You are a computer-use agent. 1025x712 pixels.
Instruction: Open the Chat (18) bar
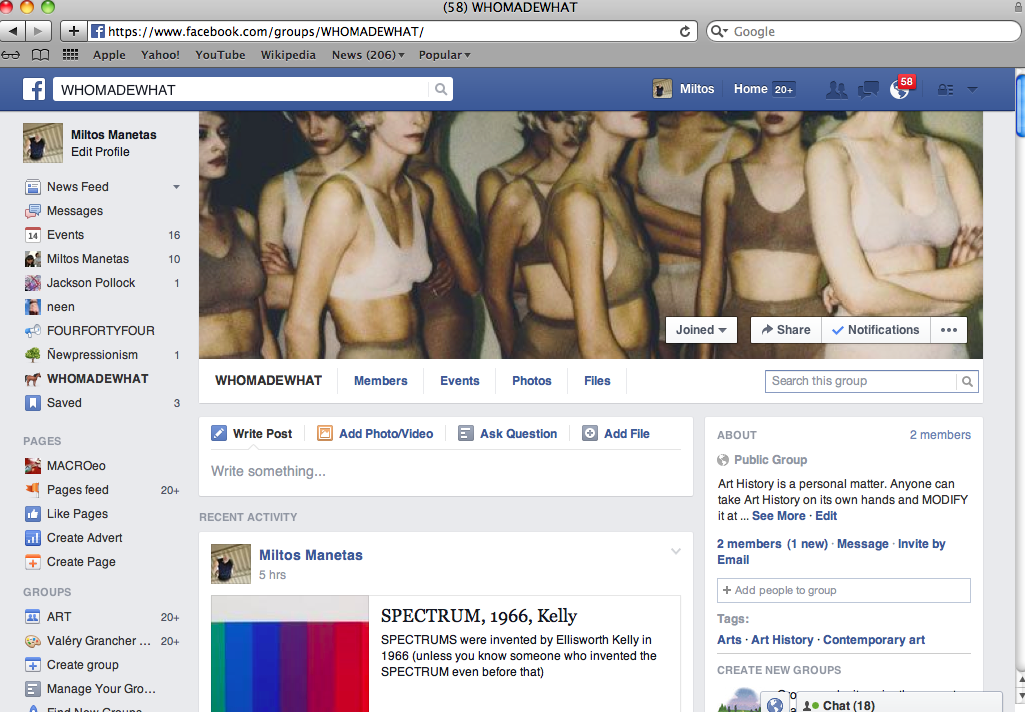click(899, 704)
